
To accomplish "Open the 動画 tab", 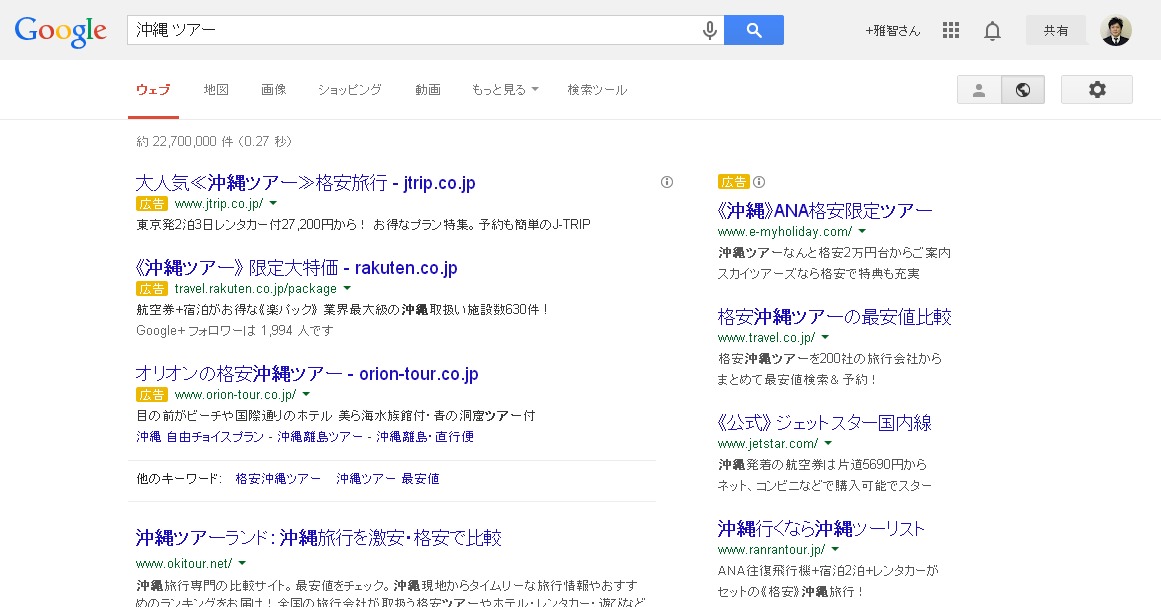I will 428,90.
